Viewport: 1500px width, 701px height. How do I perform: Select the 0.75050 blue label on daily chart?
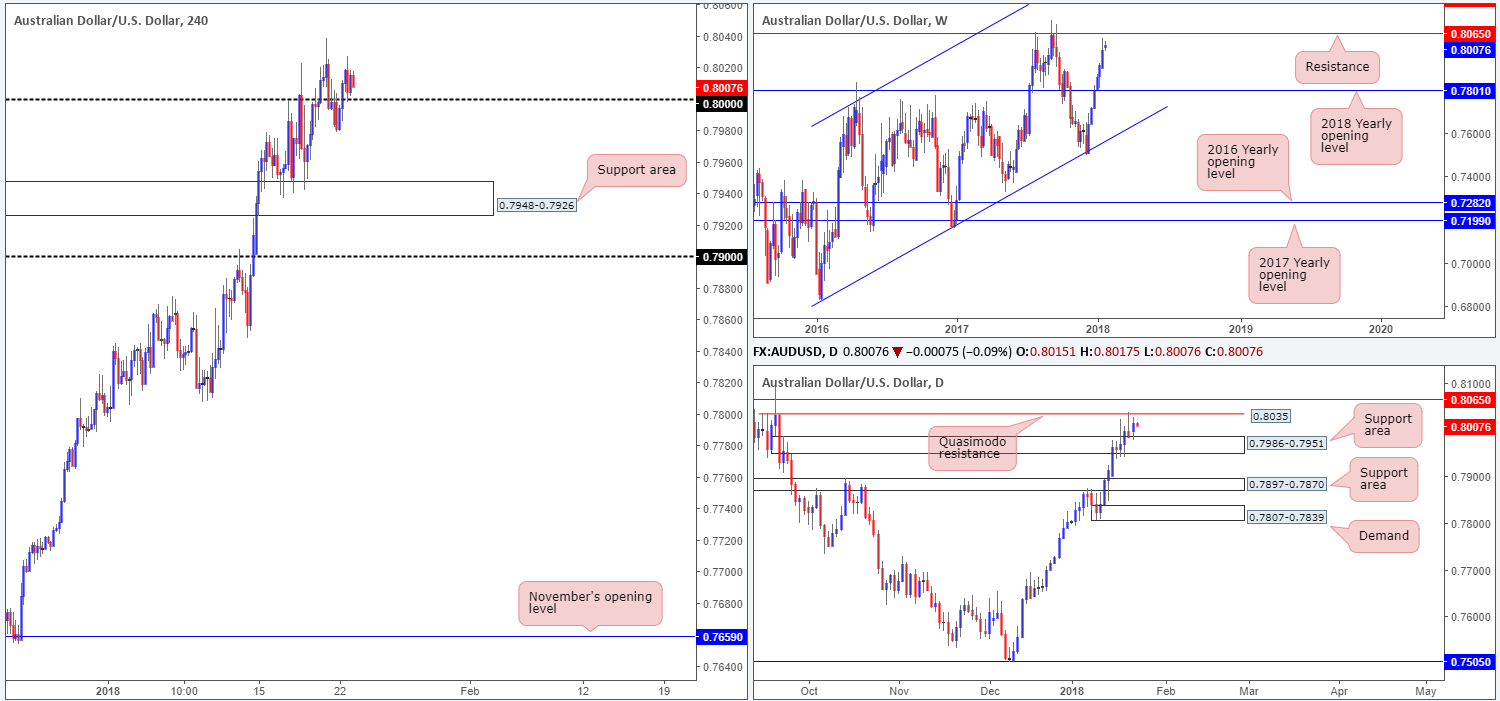[x=1471, y=661]
